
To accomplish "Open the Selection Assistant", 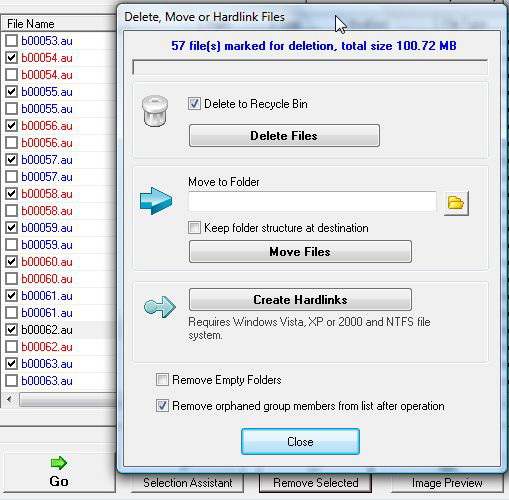I will [x=188, y=483].
